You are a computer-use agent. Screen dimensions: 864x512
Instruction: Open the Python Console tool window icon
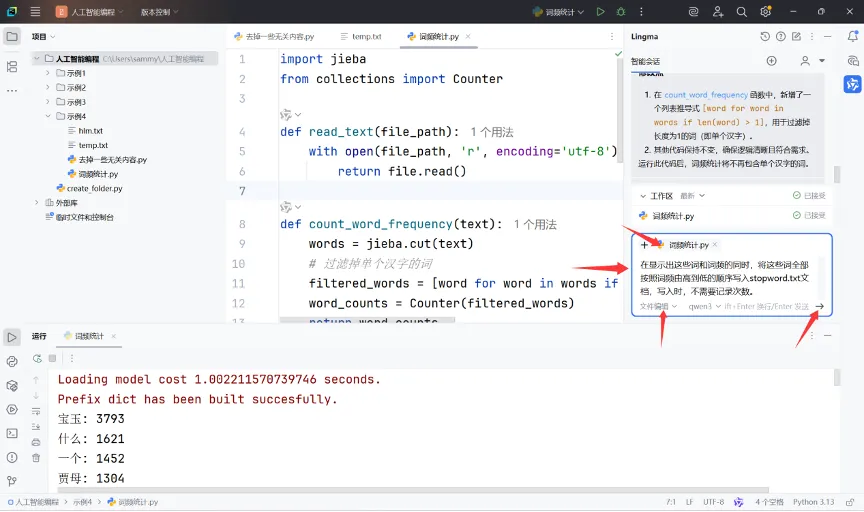tap(12, 362)
